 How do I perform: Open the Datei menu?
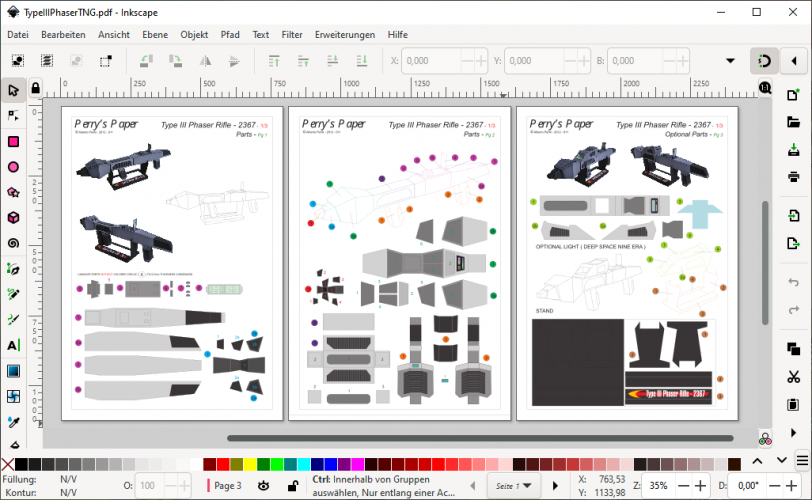(18, 35)
